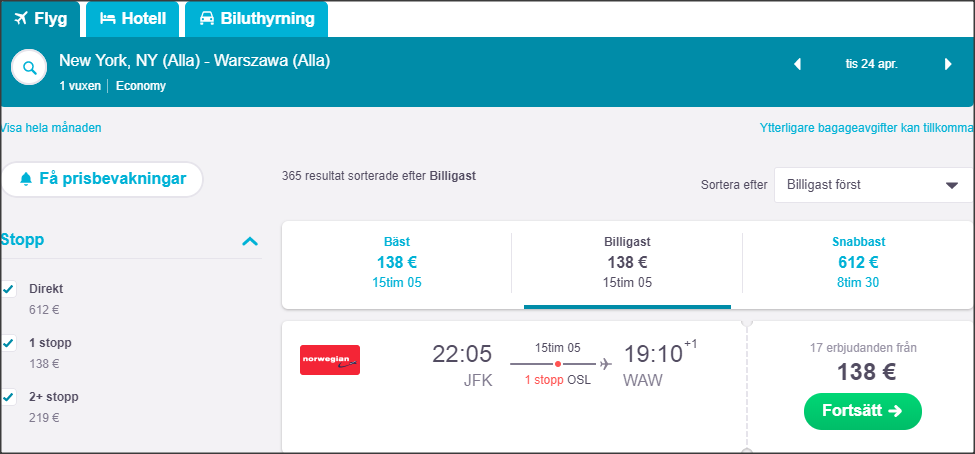Uncheck the Direkt flights checkbox
This screenshot has height=454, width=975.
click(x=8, y=289)
